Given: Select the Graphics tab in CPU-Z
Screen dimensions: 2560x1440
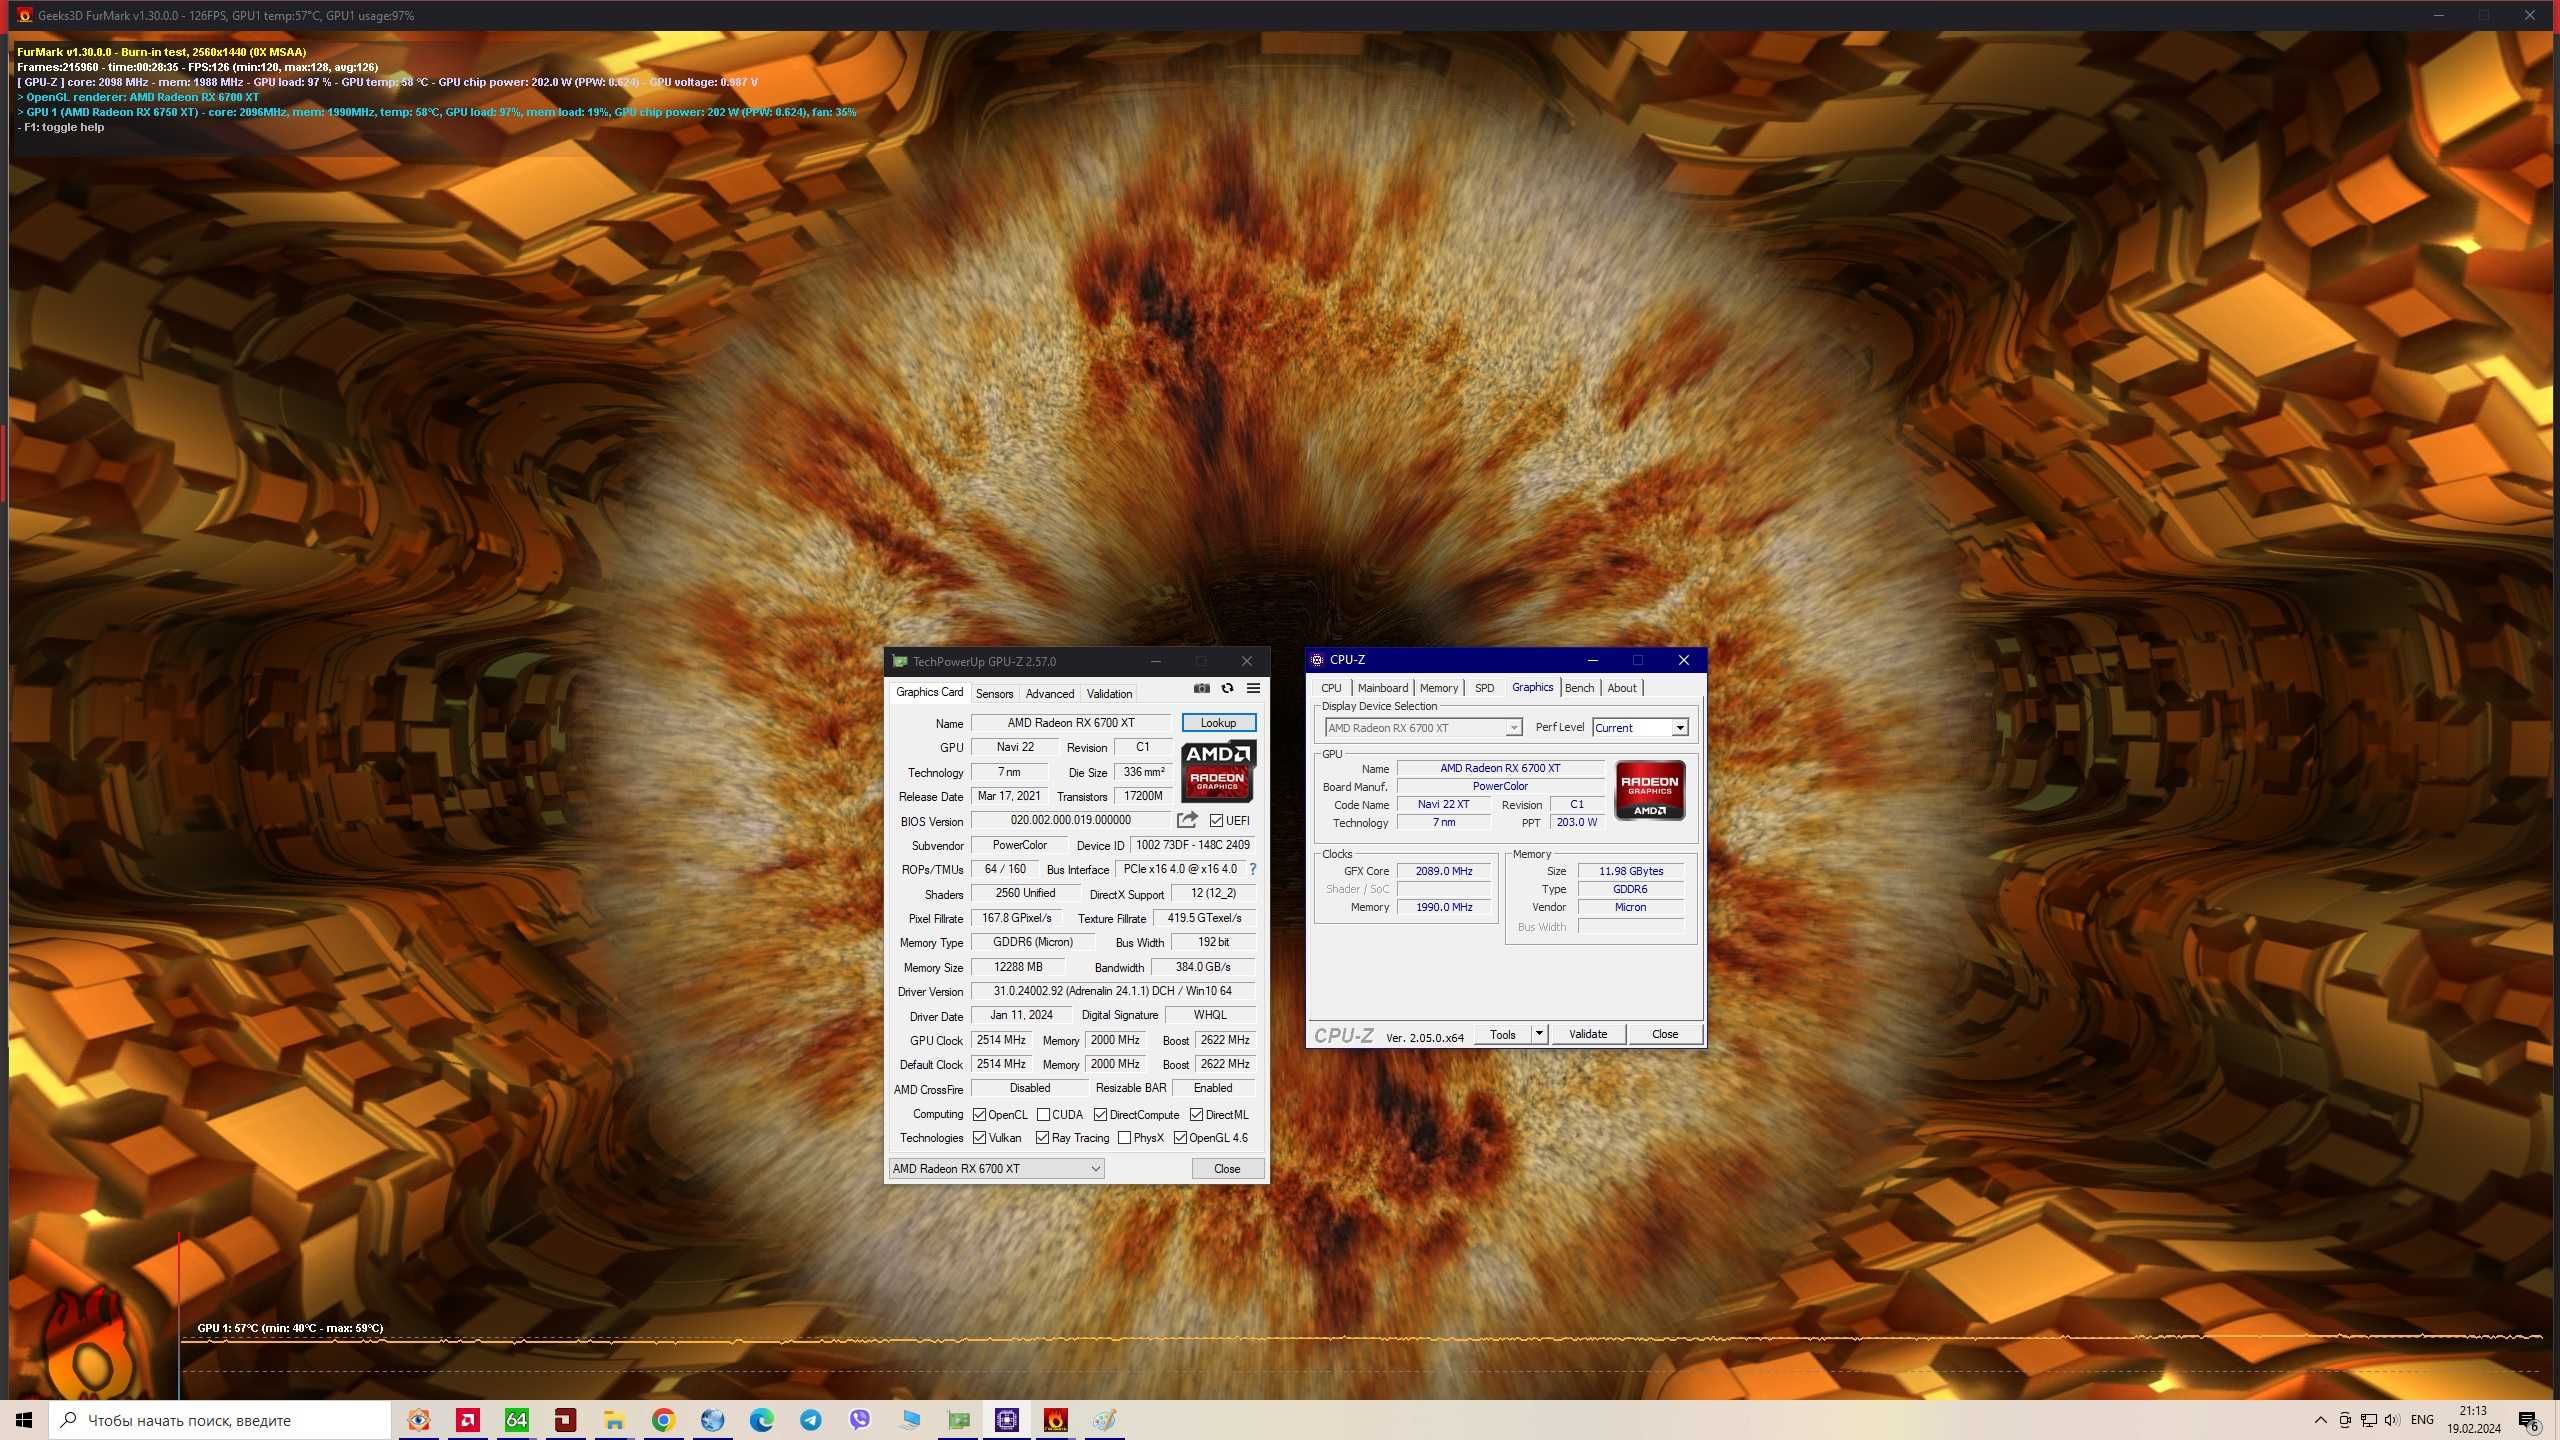Looking at the screenshot, I should coord(1531,686).
